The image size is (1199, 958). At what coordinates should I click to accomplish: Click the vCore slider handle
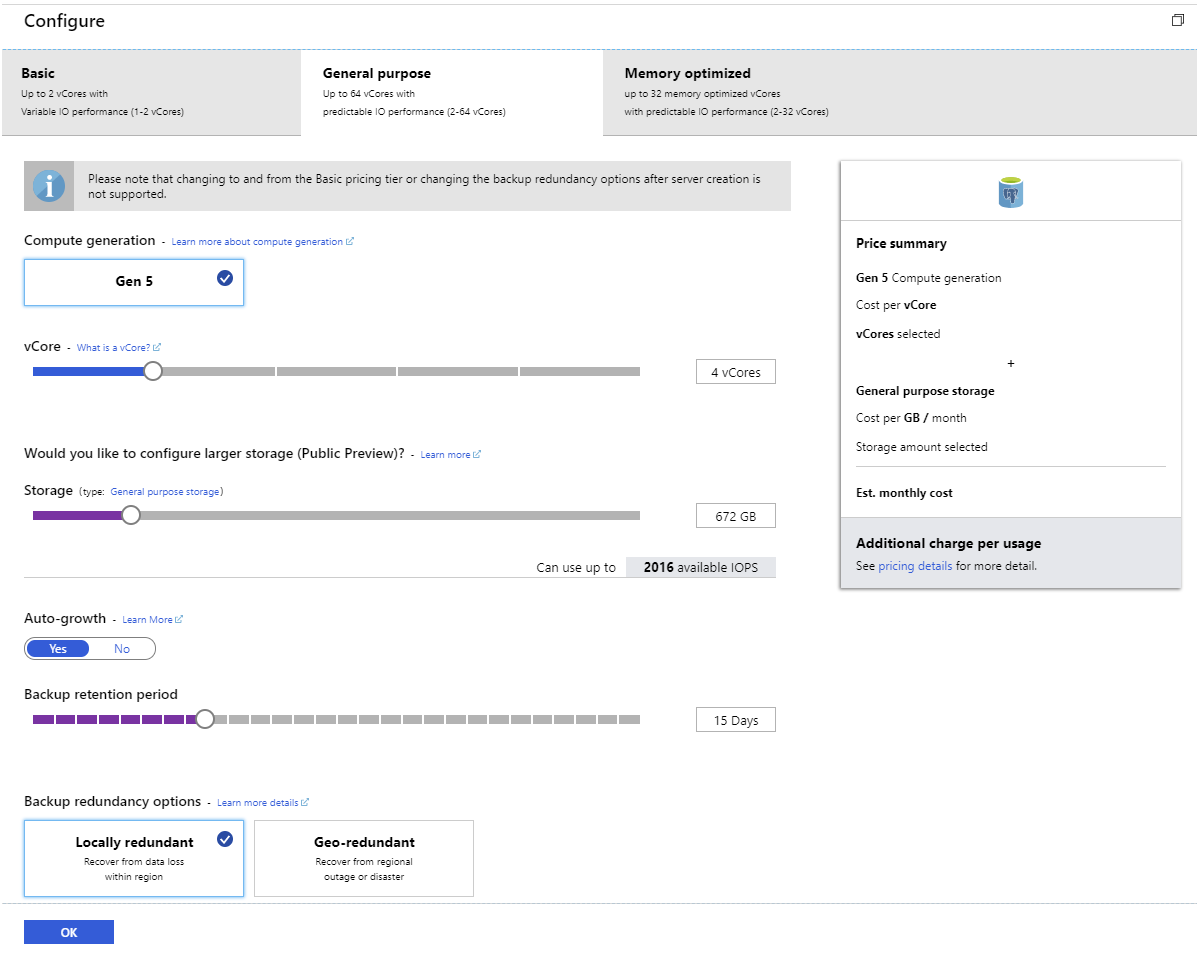coord(152,371)
